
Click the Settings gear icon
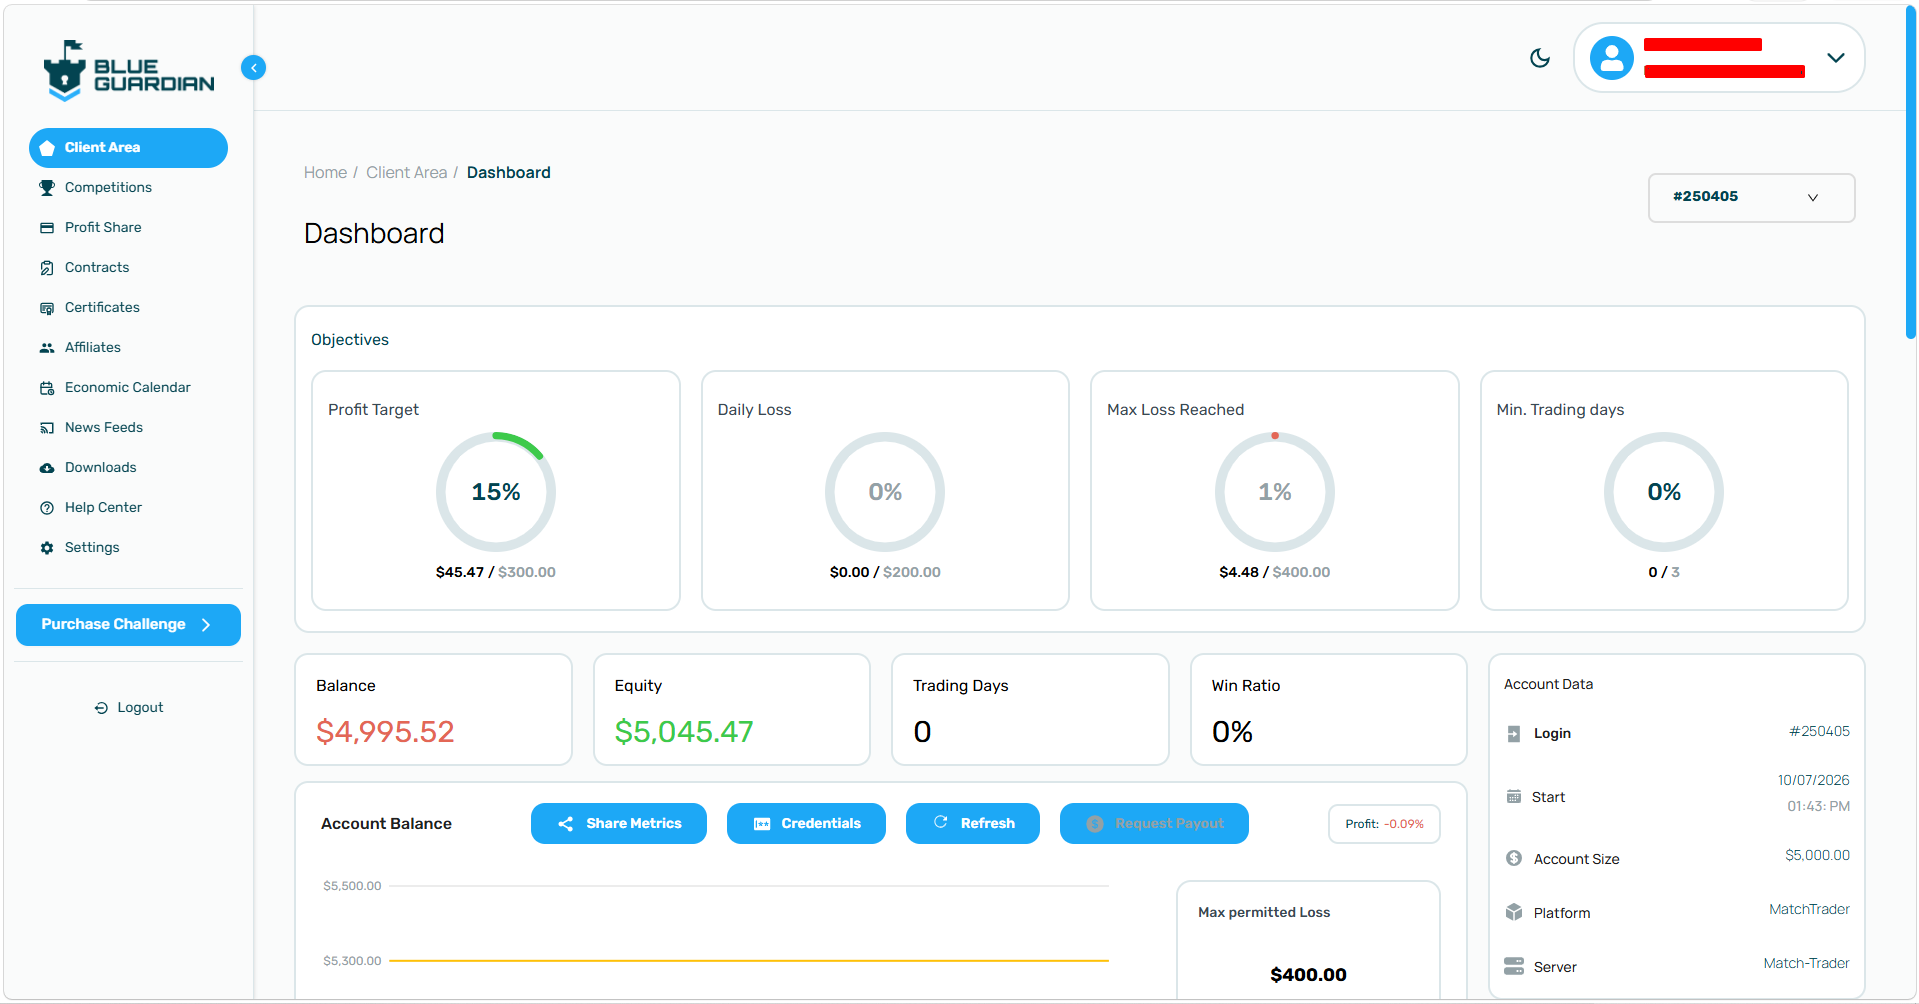(47, 548)
